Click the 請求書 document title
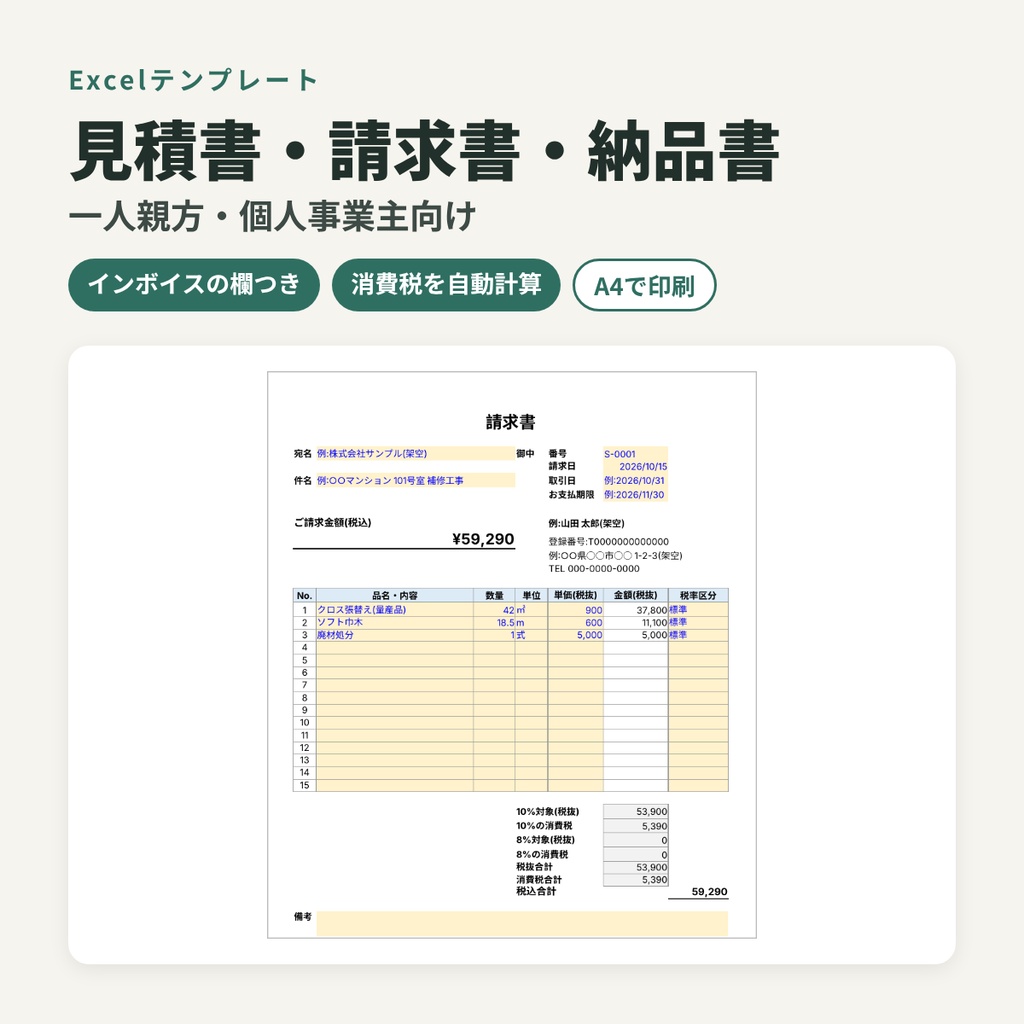The image size is (1024, 1024). [x=511, y=422]
